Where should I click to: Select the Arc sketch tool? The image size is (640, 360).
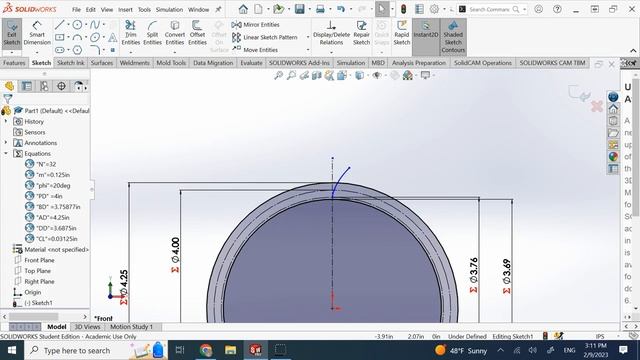tap(77, 38)
